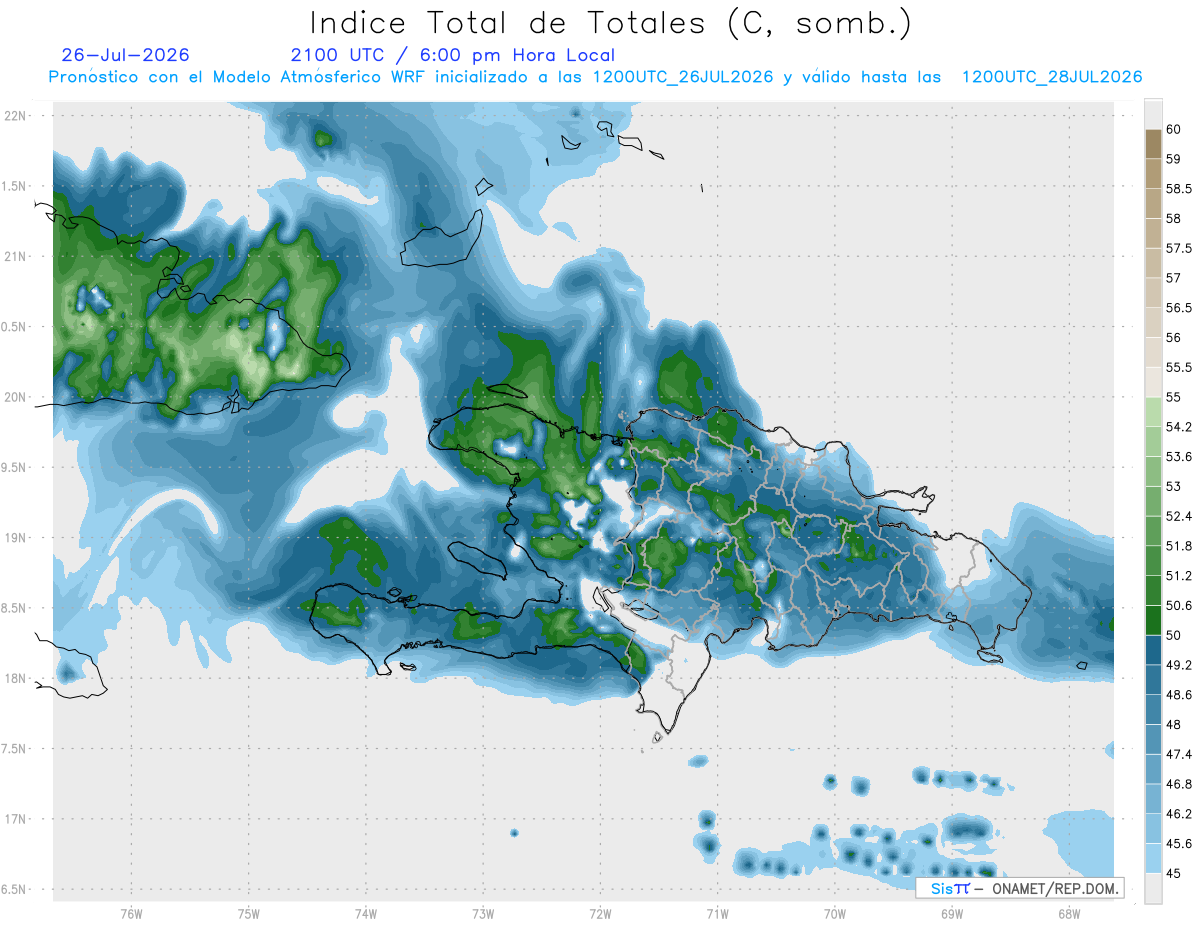This screenshot has height=927, width=1200.
Task: Click the "73W" longitude label
Action: point(483,914)
